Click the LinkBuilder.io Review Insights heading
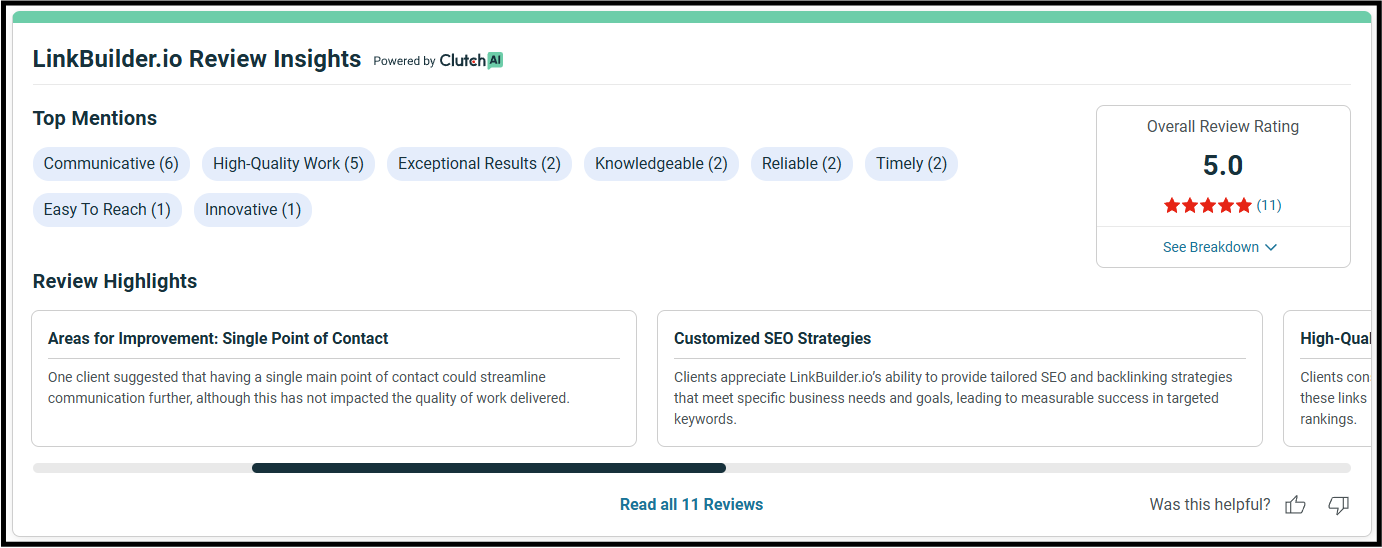The height and width of the screenshot is (548, 1382). 197,59
